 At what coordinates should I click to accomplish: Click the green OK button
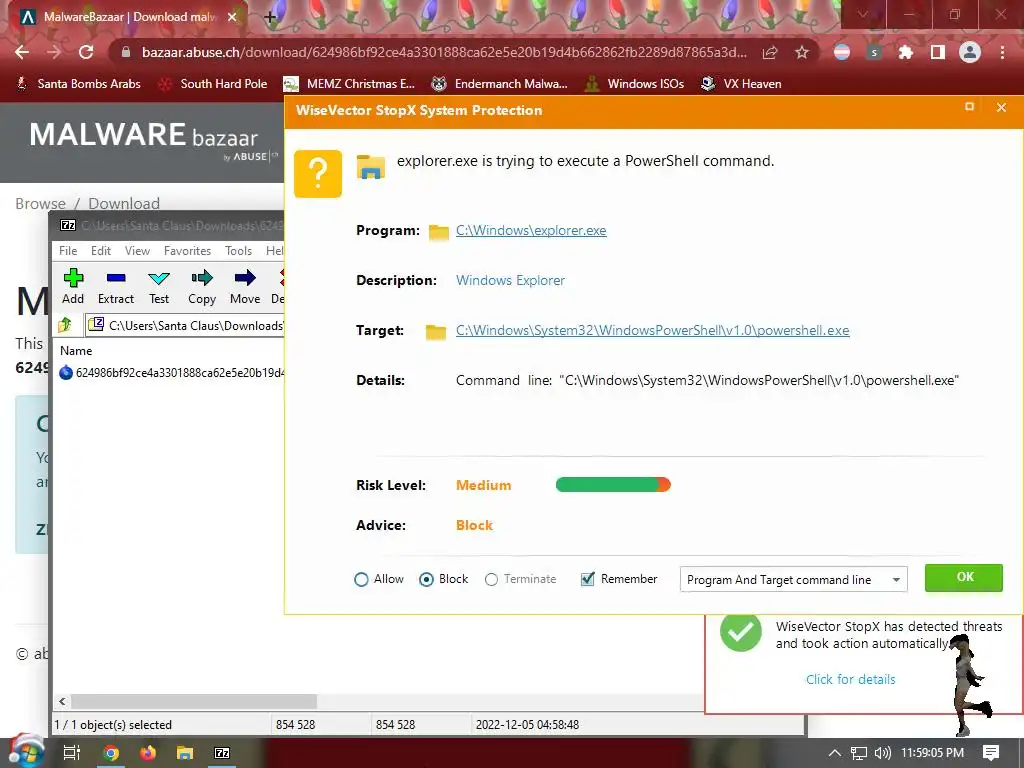coord(964,577)
